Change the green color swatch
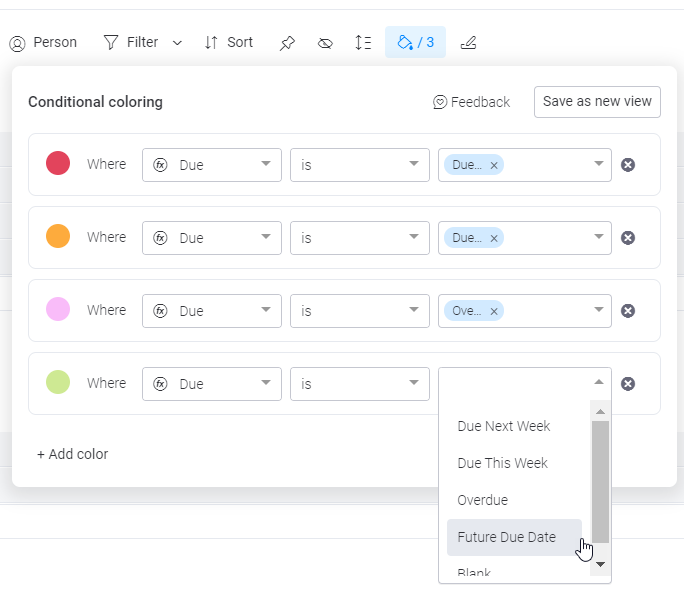684x598 pixels. tap(58, 382)
